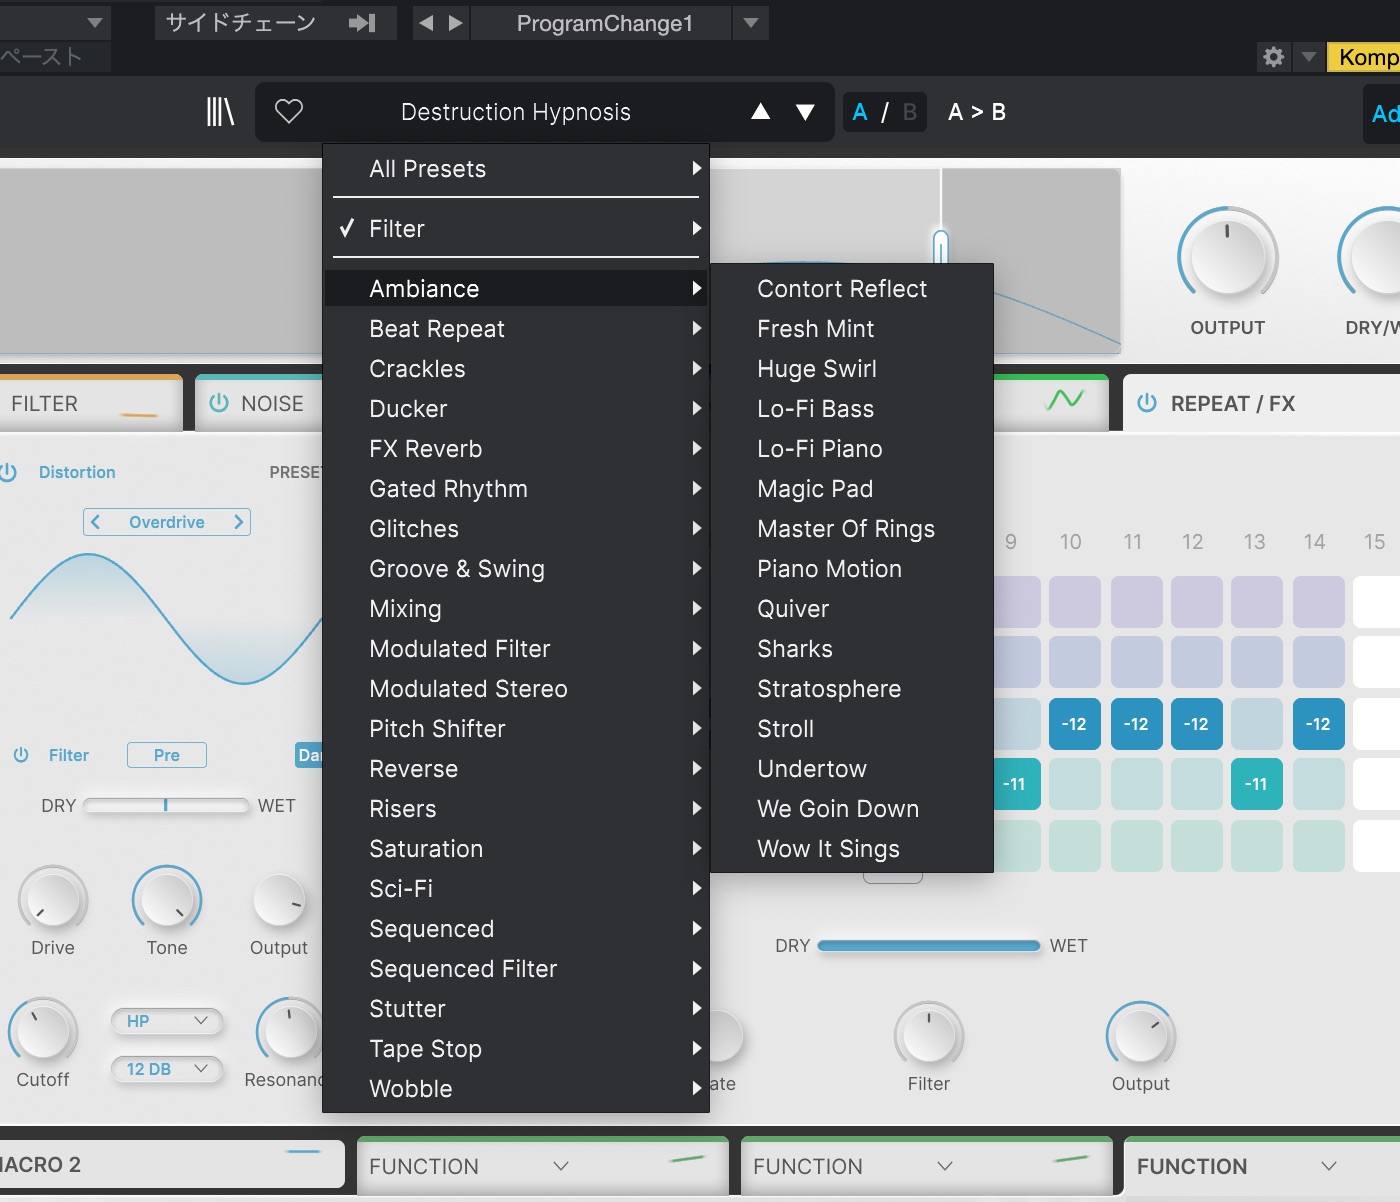Screen dimensions: 1400x1202
Task: Click the sidechain arrow icon
Action: point(362,23)
